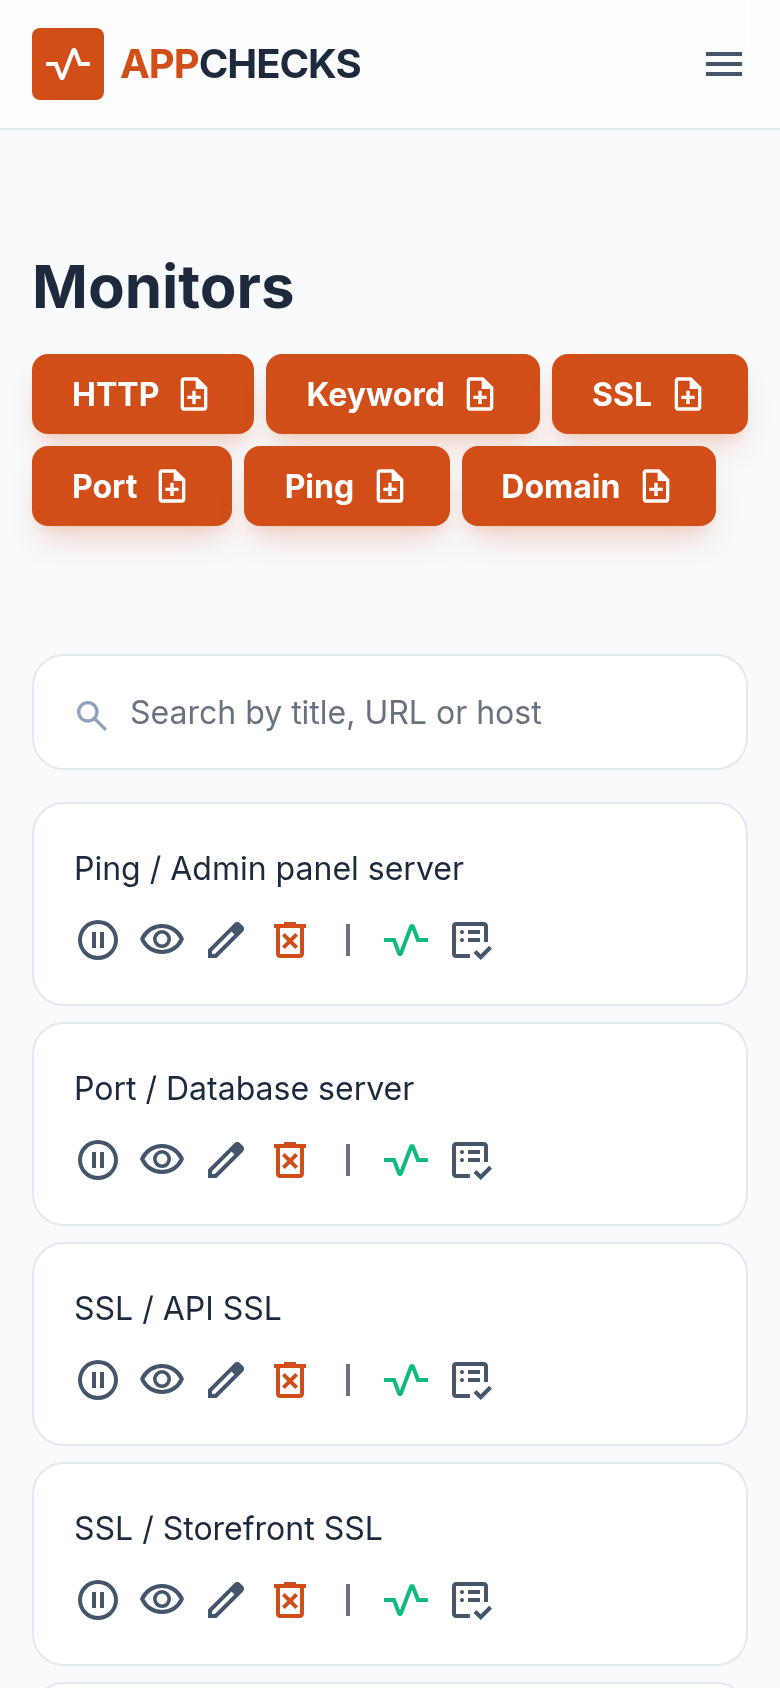
Task: Open the APPCHECKS home link text
Action: pos(240,64)
